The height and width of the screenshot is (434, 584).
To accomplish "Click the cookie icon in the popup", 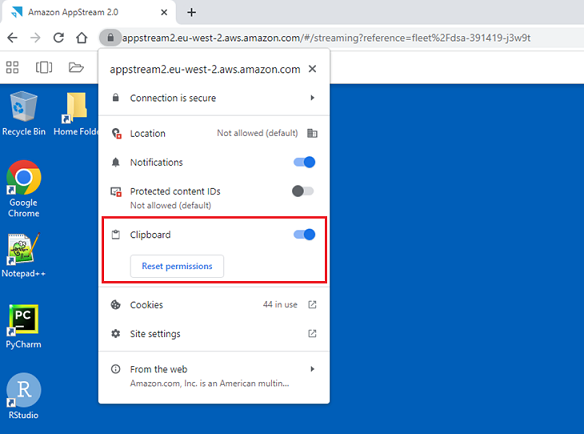I will [x=116, y=305].
